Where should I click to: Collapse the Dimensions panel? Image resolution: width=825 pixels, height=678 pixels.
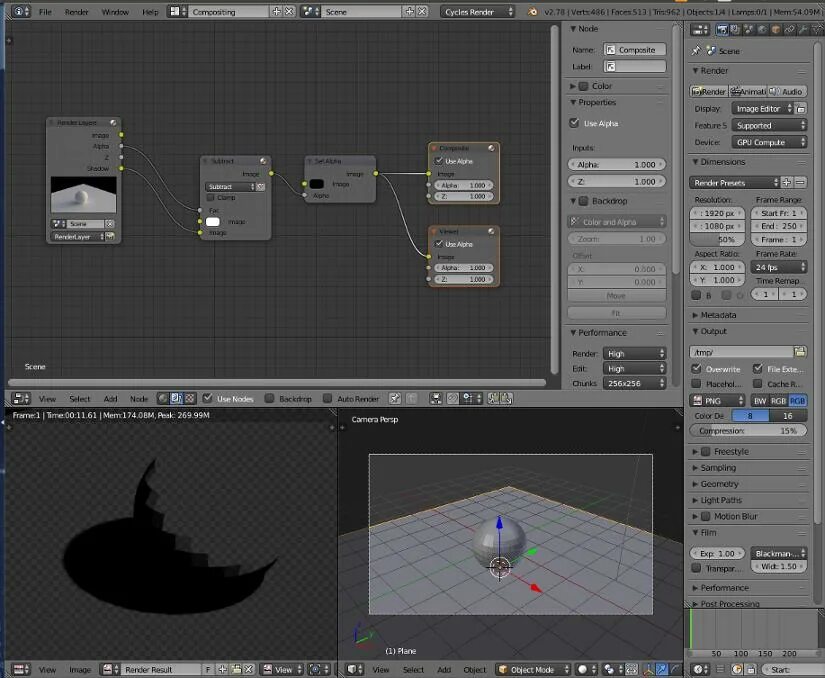tap(722, 162)
